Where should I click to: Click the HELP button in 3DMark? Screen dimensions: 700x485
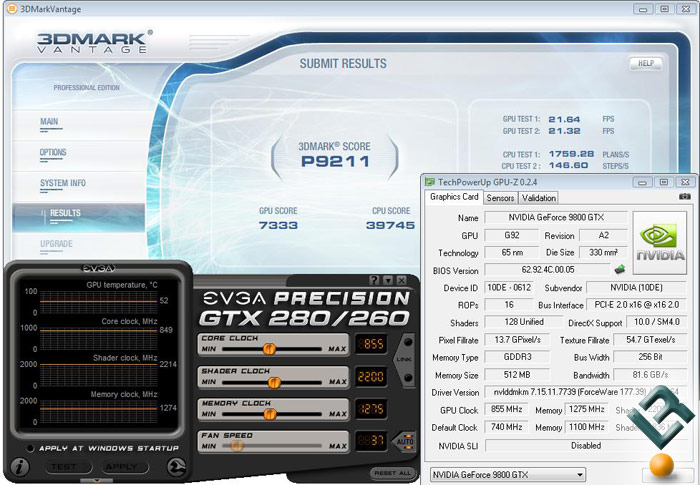click(646, 63)
